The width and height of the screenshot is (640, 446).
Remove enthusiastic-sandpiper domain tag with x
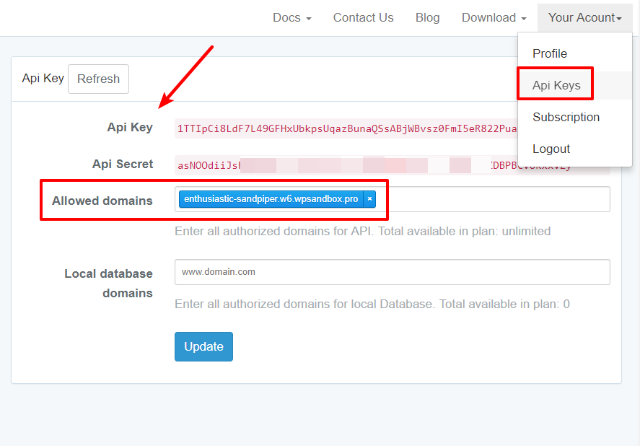pyautogui.click(x=369, y=199)
